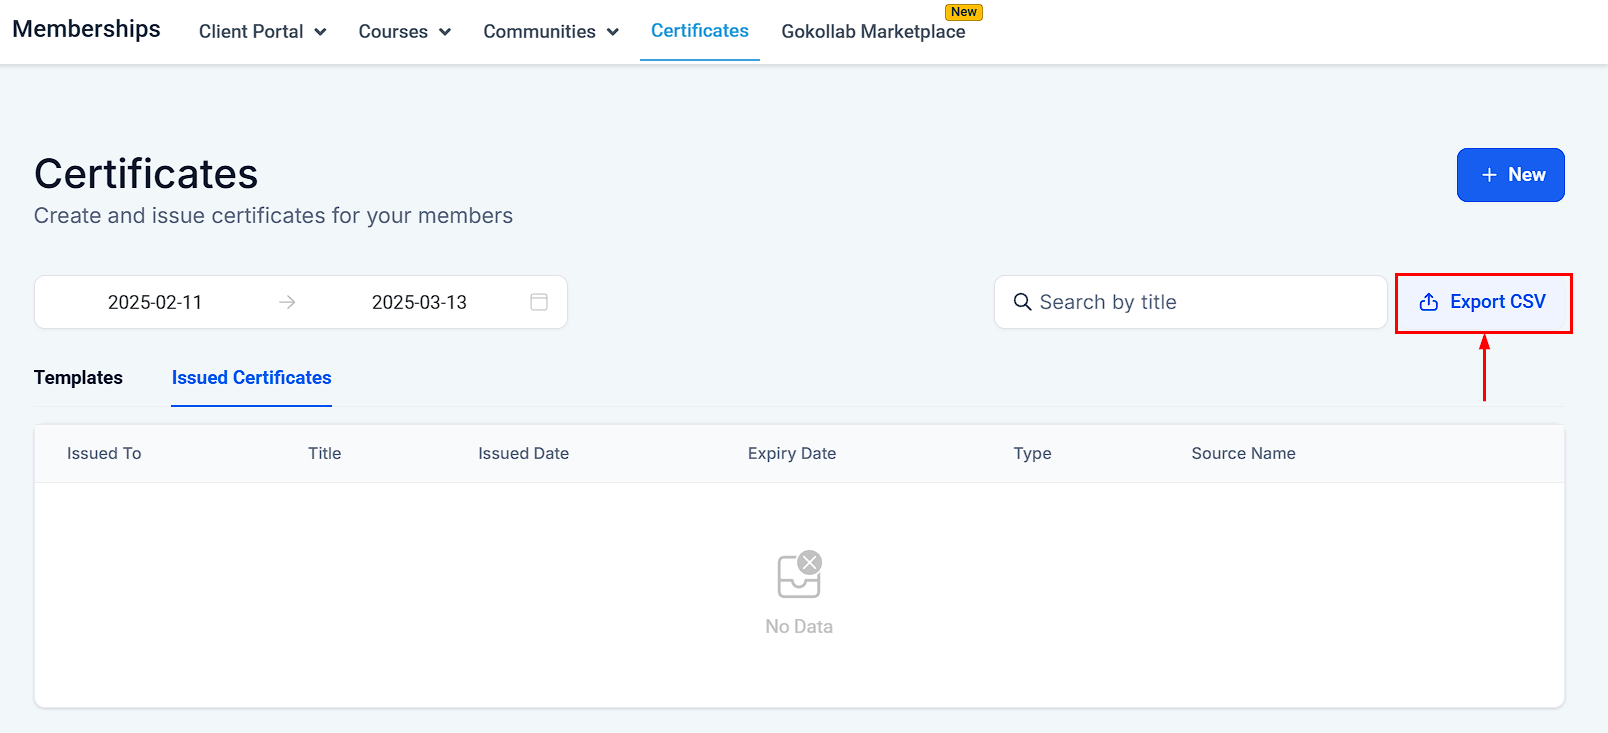Expand the Client Portal dropdown
1608x733 pixels.
coord(263,32)
